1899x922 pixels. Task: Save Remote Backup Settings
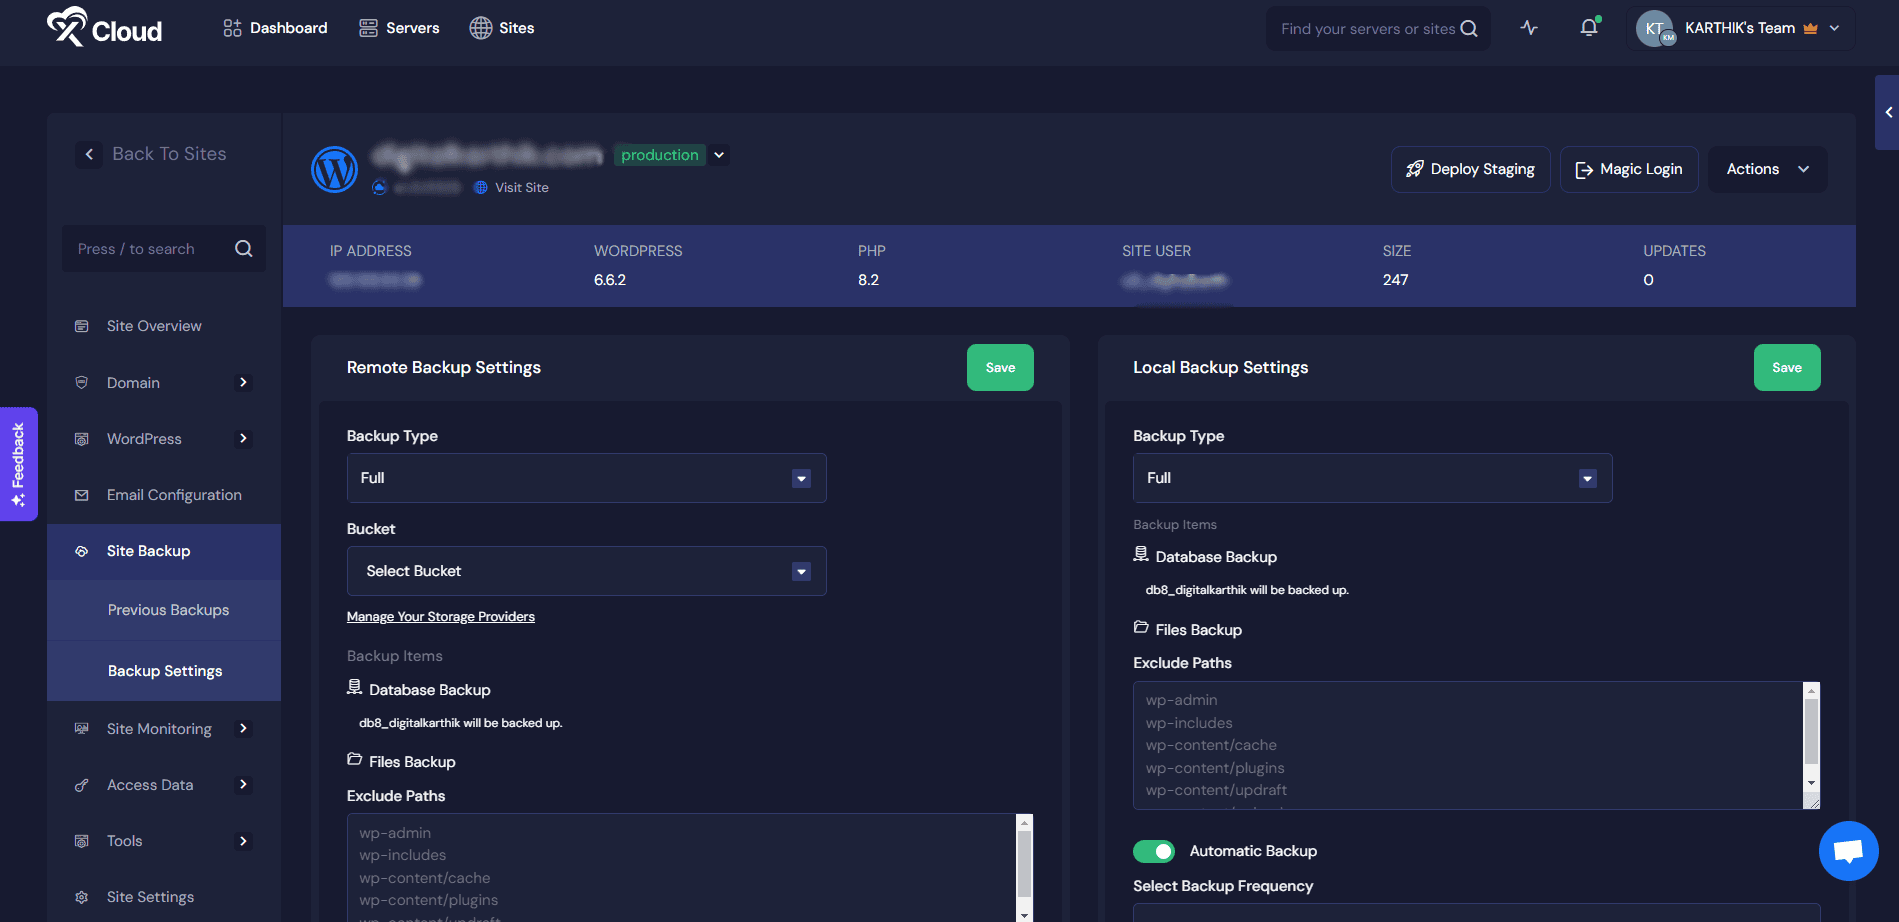point(1000,368)
